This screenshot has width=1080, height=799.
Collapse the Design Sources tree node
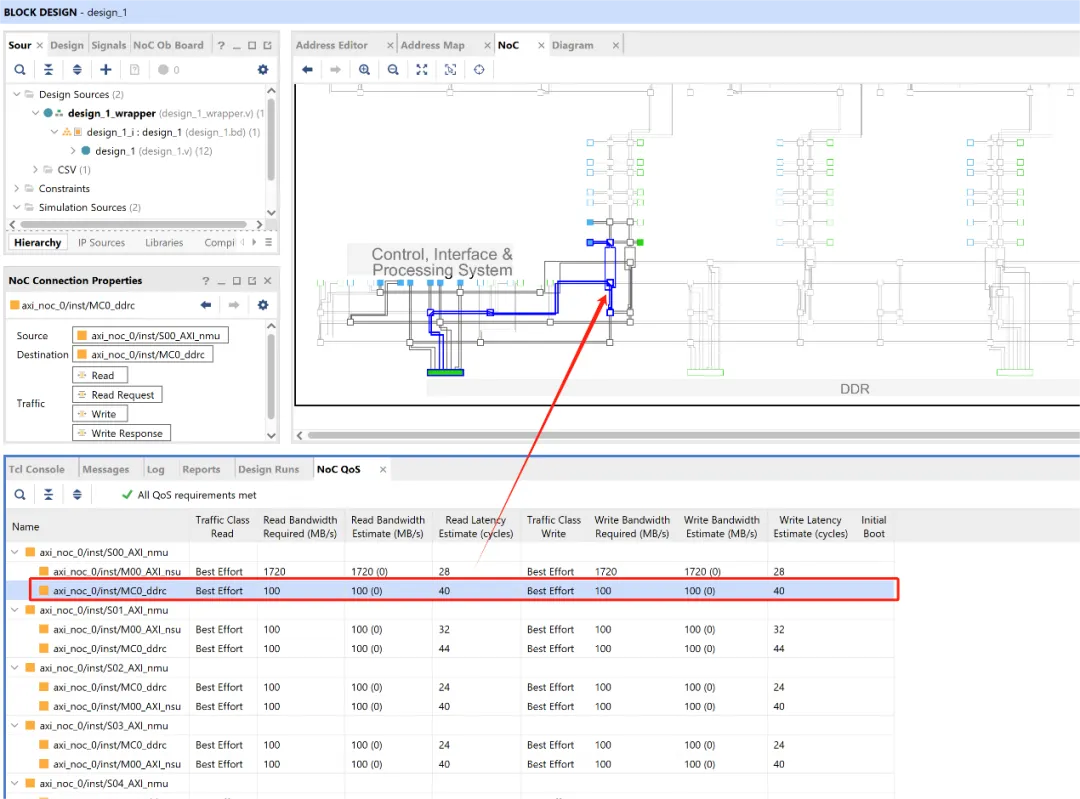click(16, 95)
